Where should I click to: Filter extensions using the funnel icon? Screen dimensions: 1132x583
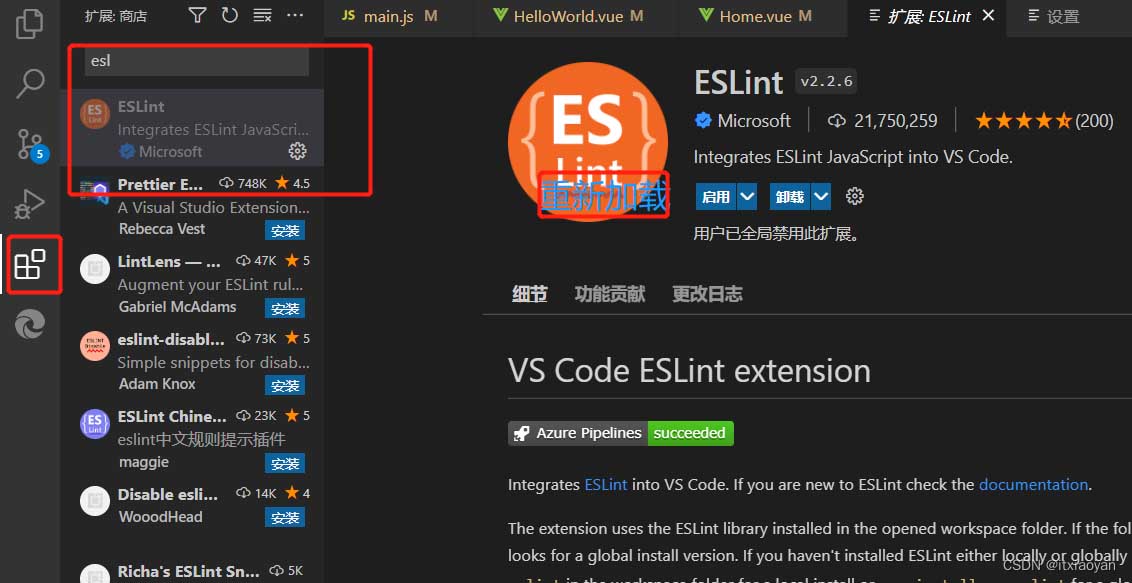[x=196, y=15]
